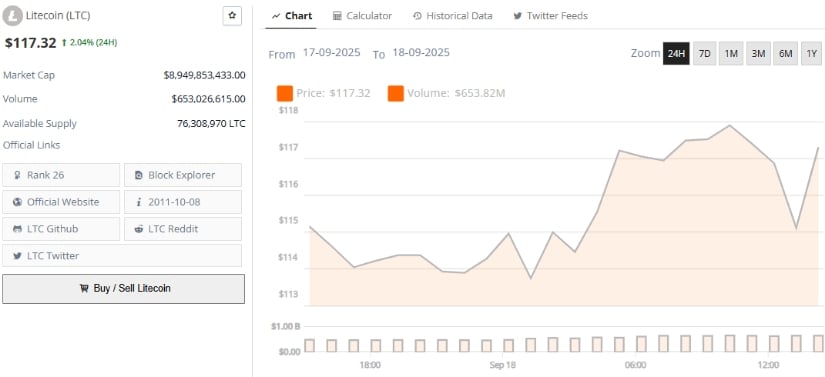Open LTC Reddit link
This screenshot has height=377, width=825.
183,229
